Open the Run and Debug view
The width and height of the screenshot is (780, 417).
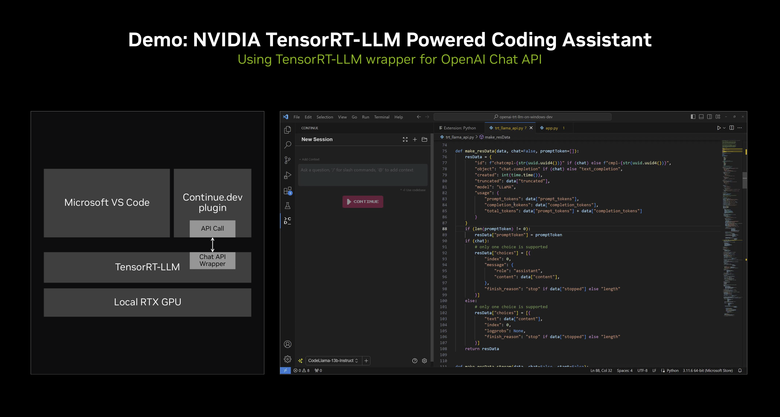pyautogui.click(x=287, y=175)
